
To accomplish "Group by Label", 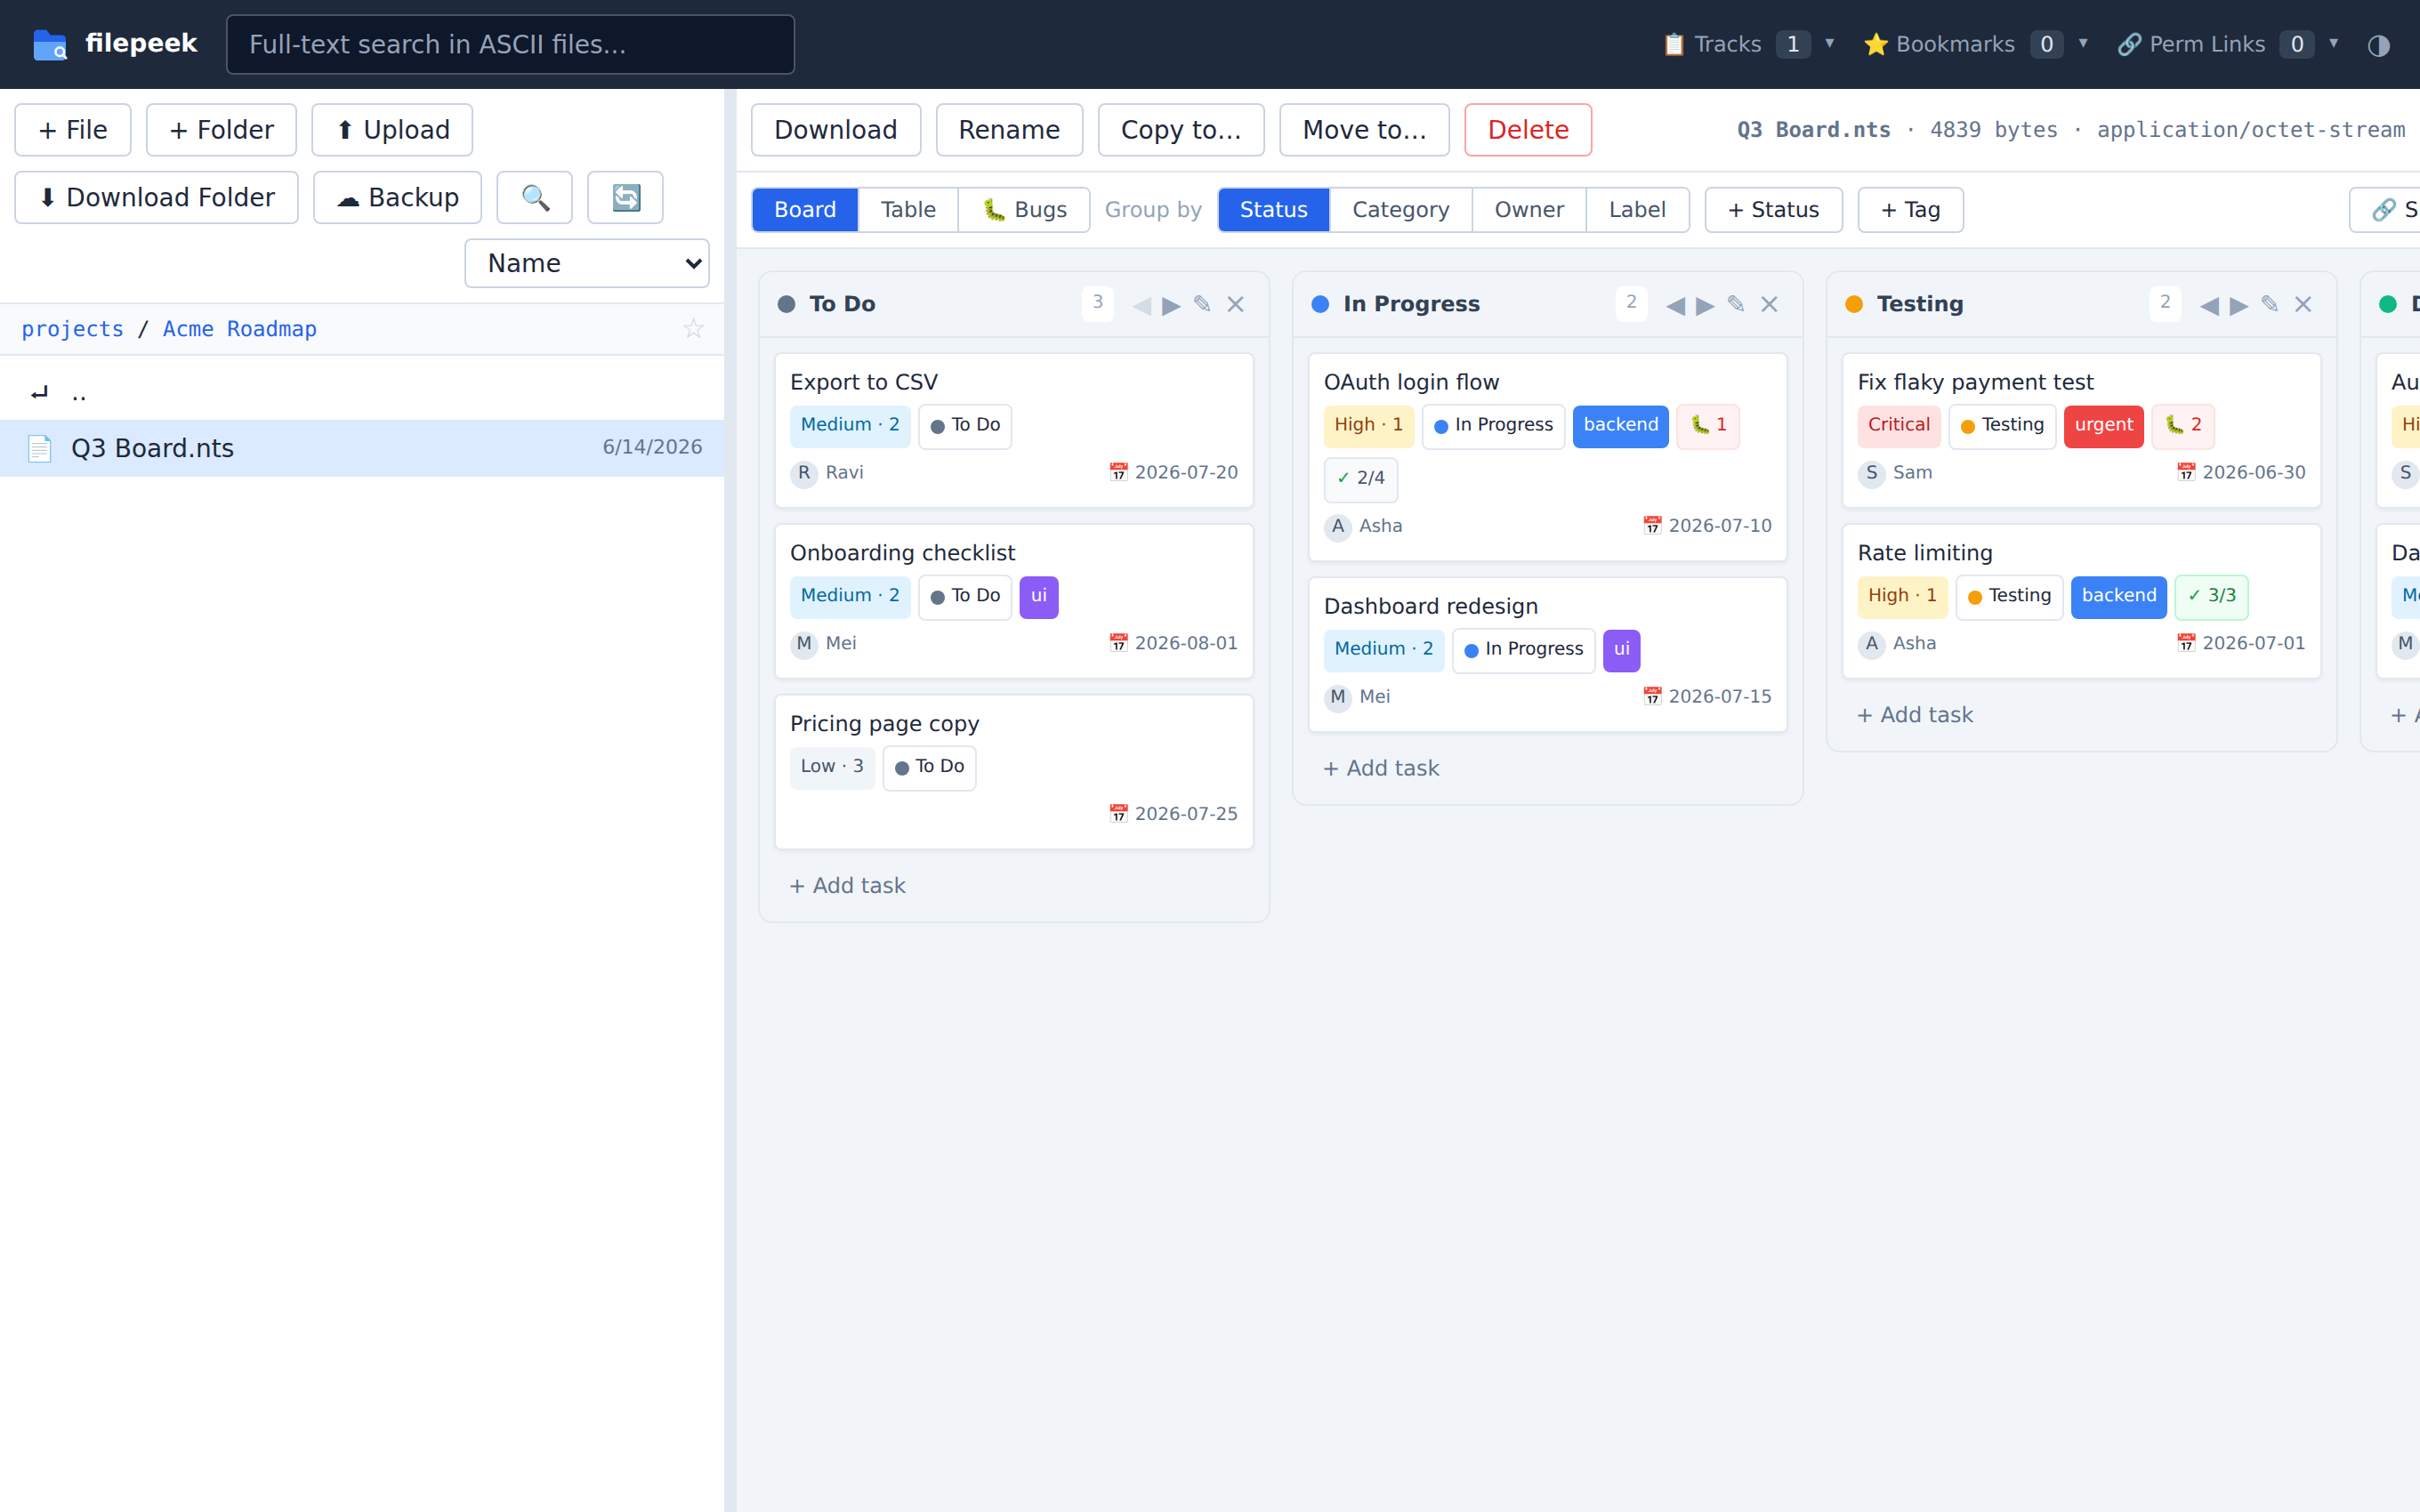I will click(1637, 210).
